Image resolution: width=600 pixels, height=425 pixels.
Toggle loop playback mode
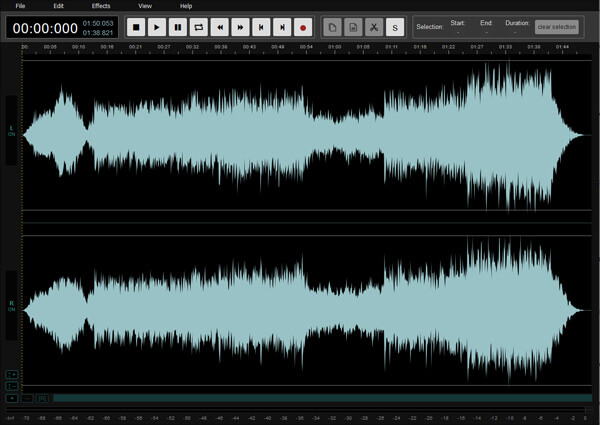tap(199, 27)
